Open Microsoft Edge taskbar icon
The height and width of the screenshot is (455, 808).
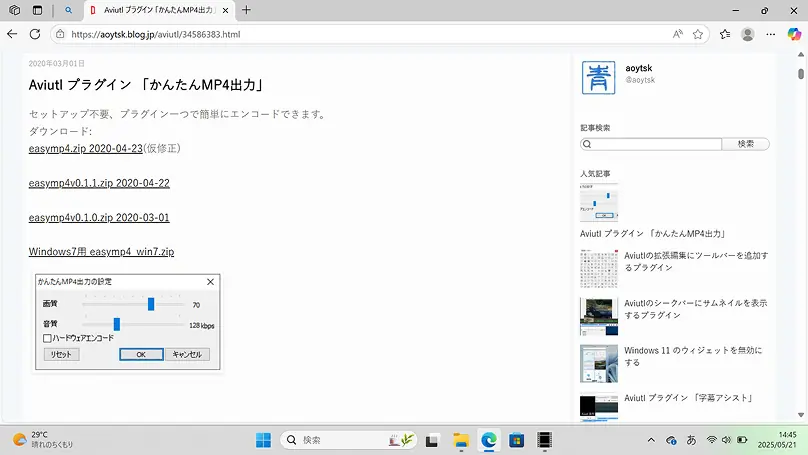[x=489, y=441]
